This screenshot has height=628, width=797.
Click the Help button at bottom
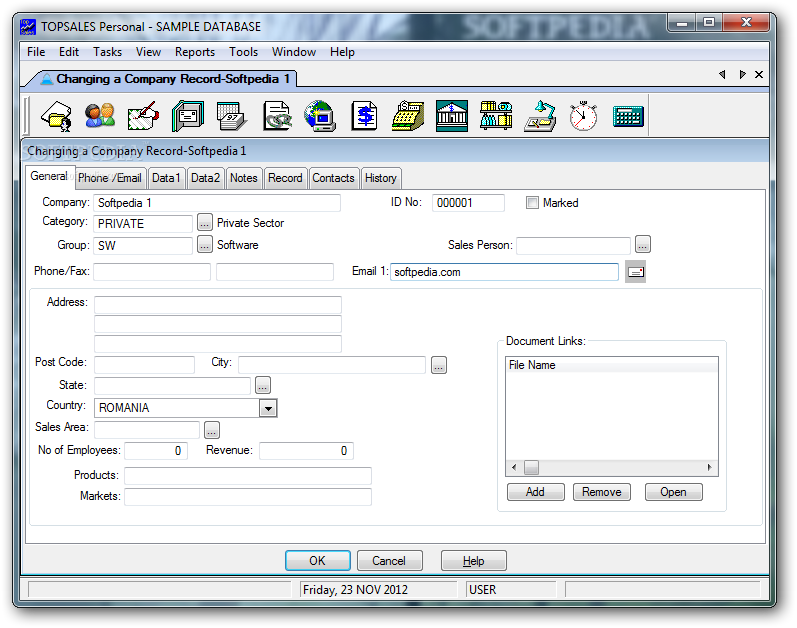[x=473, y=560]
